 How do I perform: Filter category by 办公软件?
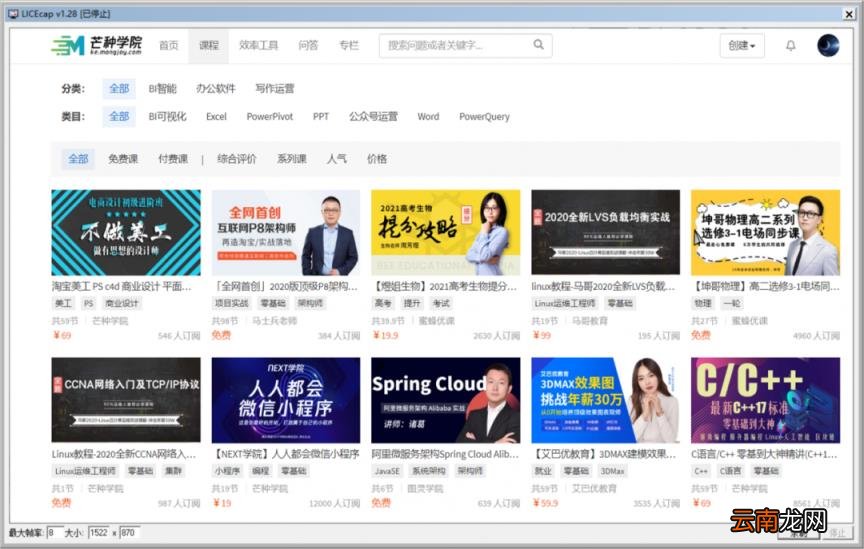(215, 88)
